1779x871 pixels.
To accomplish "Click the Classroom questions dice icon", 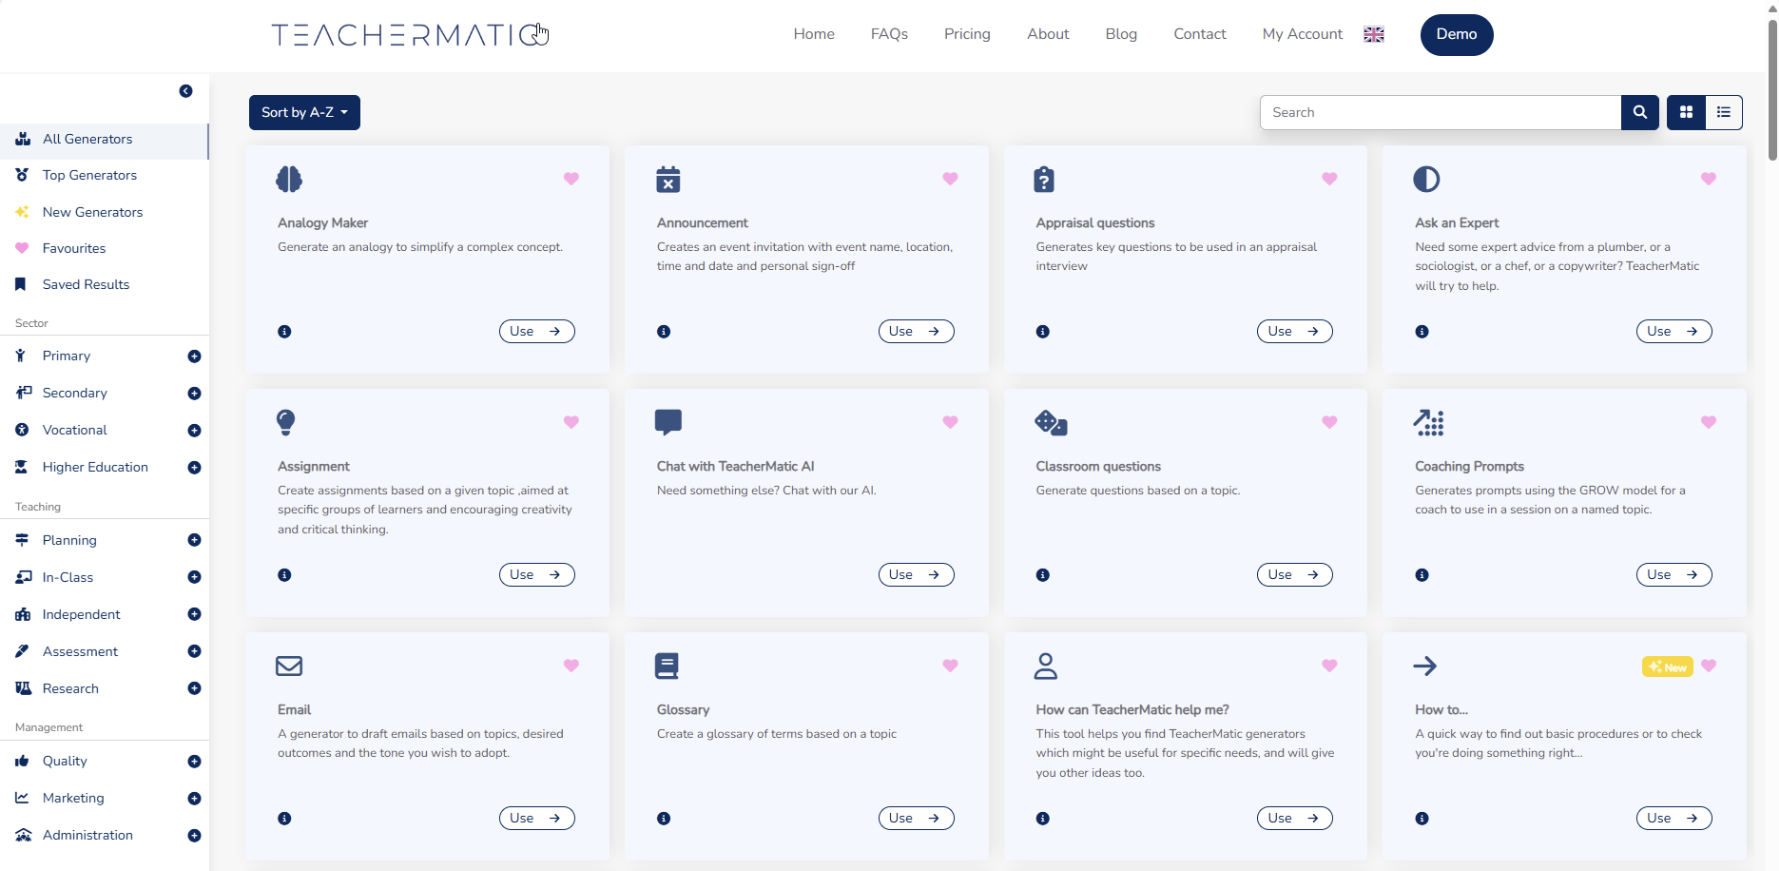I will click(x=1051, y=423).
